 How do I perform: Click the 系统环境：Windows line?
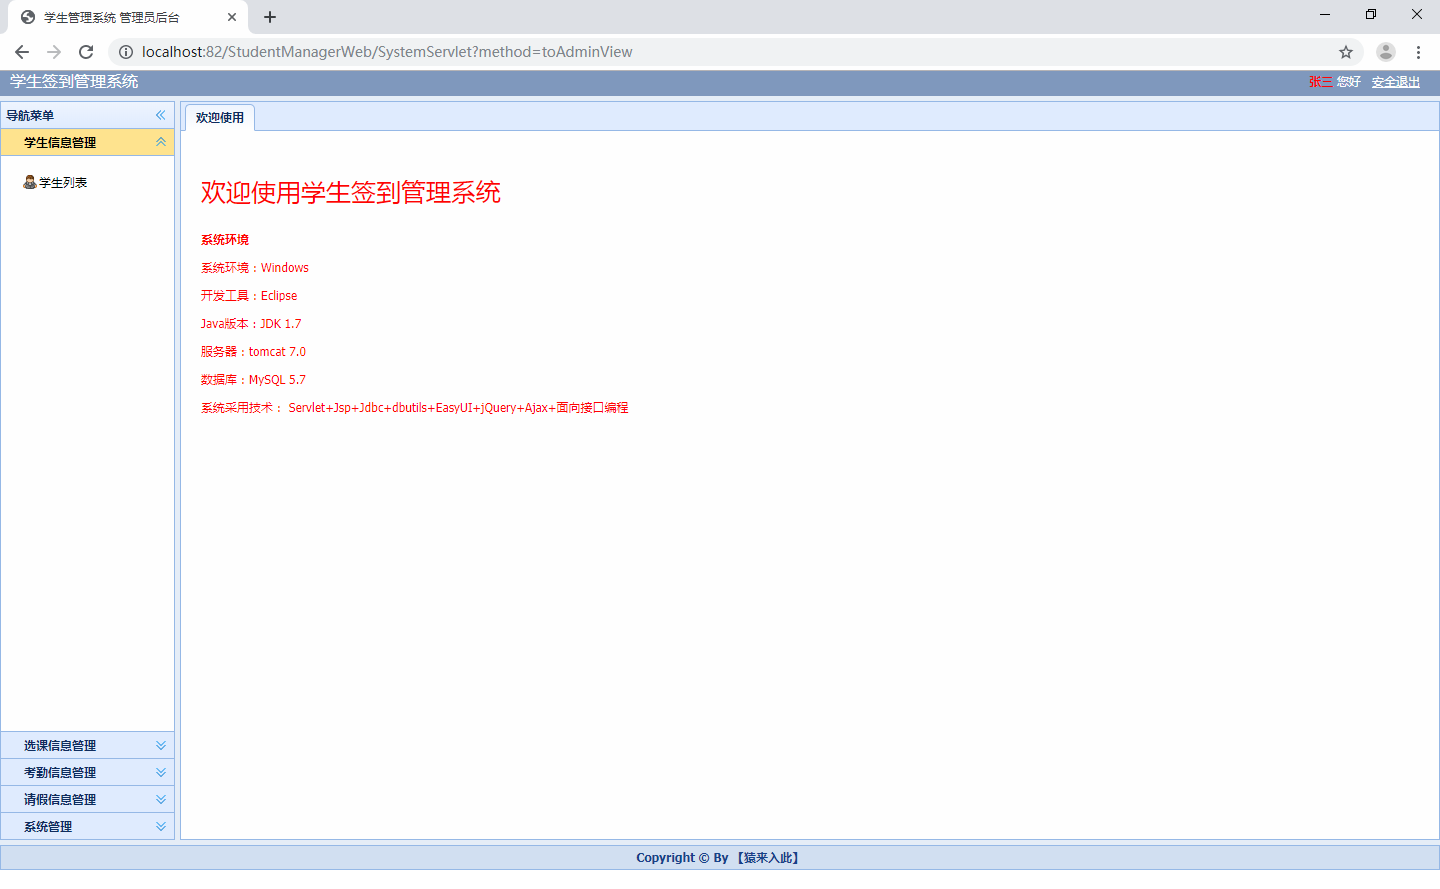[255, 268]
